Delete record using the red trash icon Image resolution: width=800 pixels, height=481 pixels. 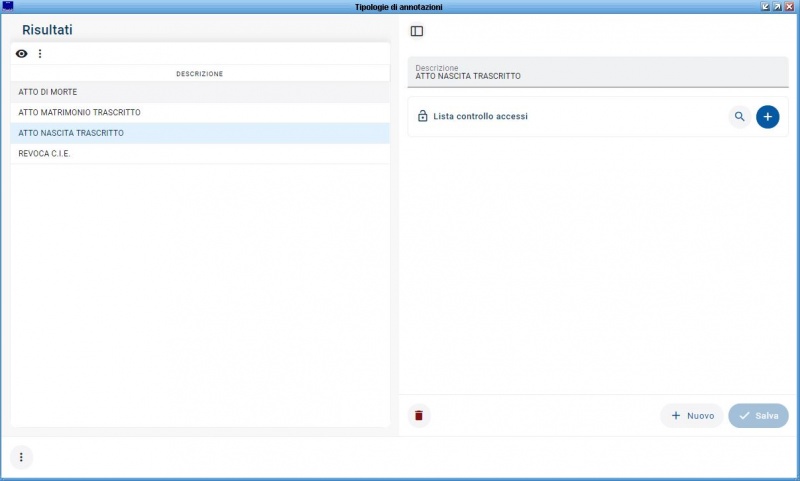click(419, 415)
